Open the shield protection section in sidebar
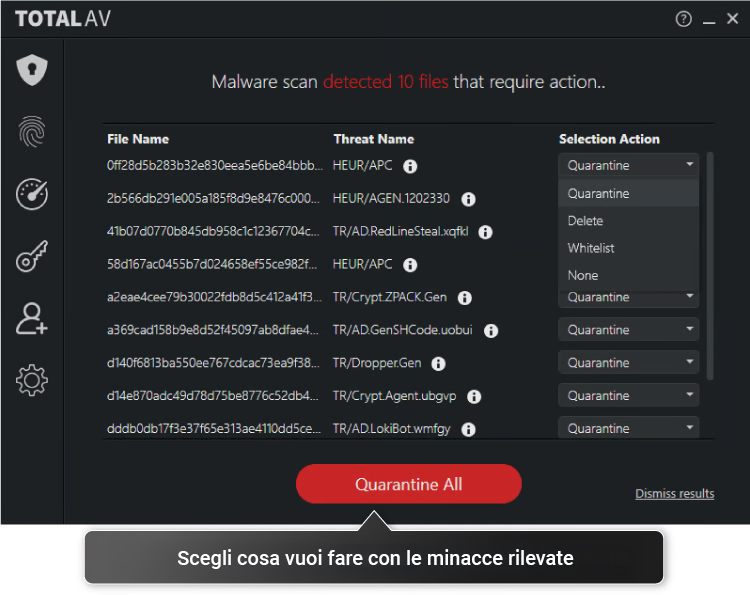Viewport: 750px width, 595px height. pyautogui.click(x=32, y=70)
